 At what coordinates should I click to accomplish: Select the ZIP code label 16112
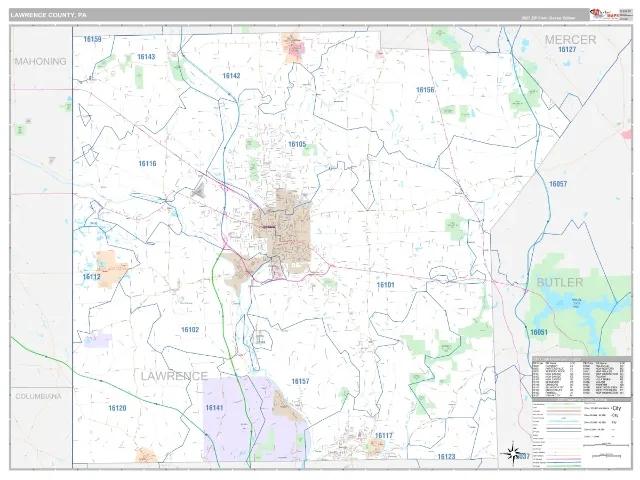(x=91, y=277)
